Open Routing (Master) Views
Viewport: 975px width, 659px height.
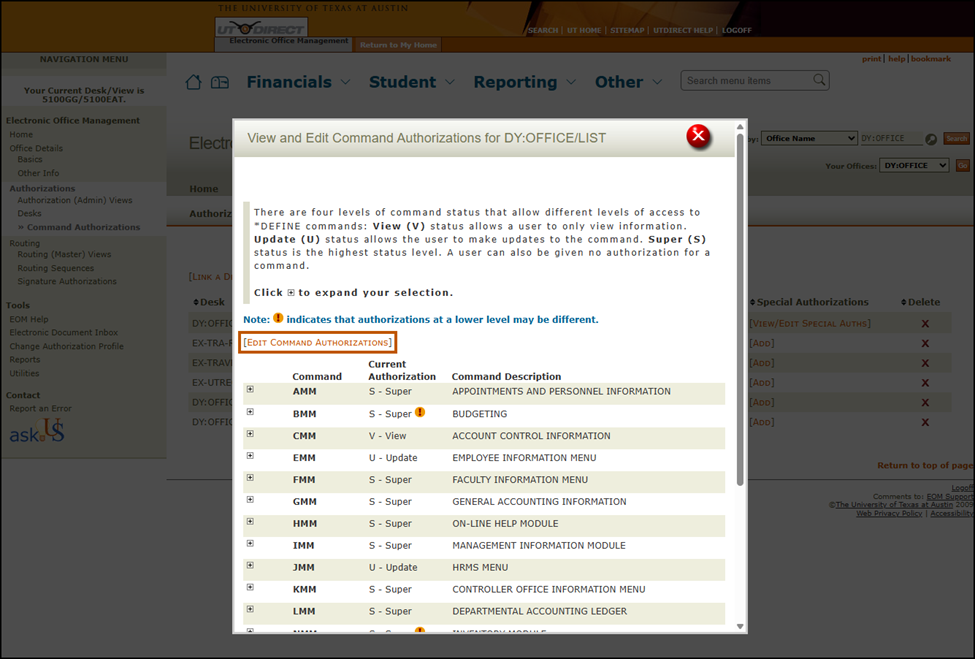click(64, 254)
